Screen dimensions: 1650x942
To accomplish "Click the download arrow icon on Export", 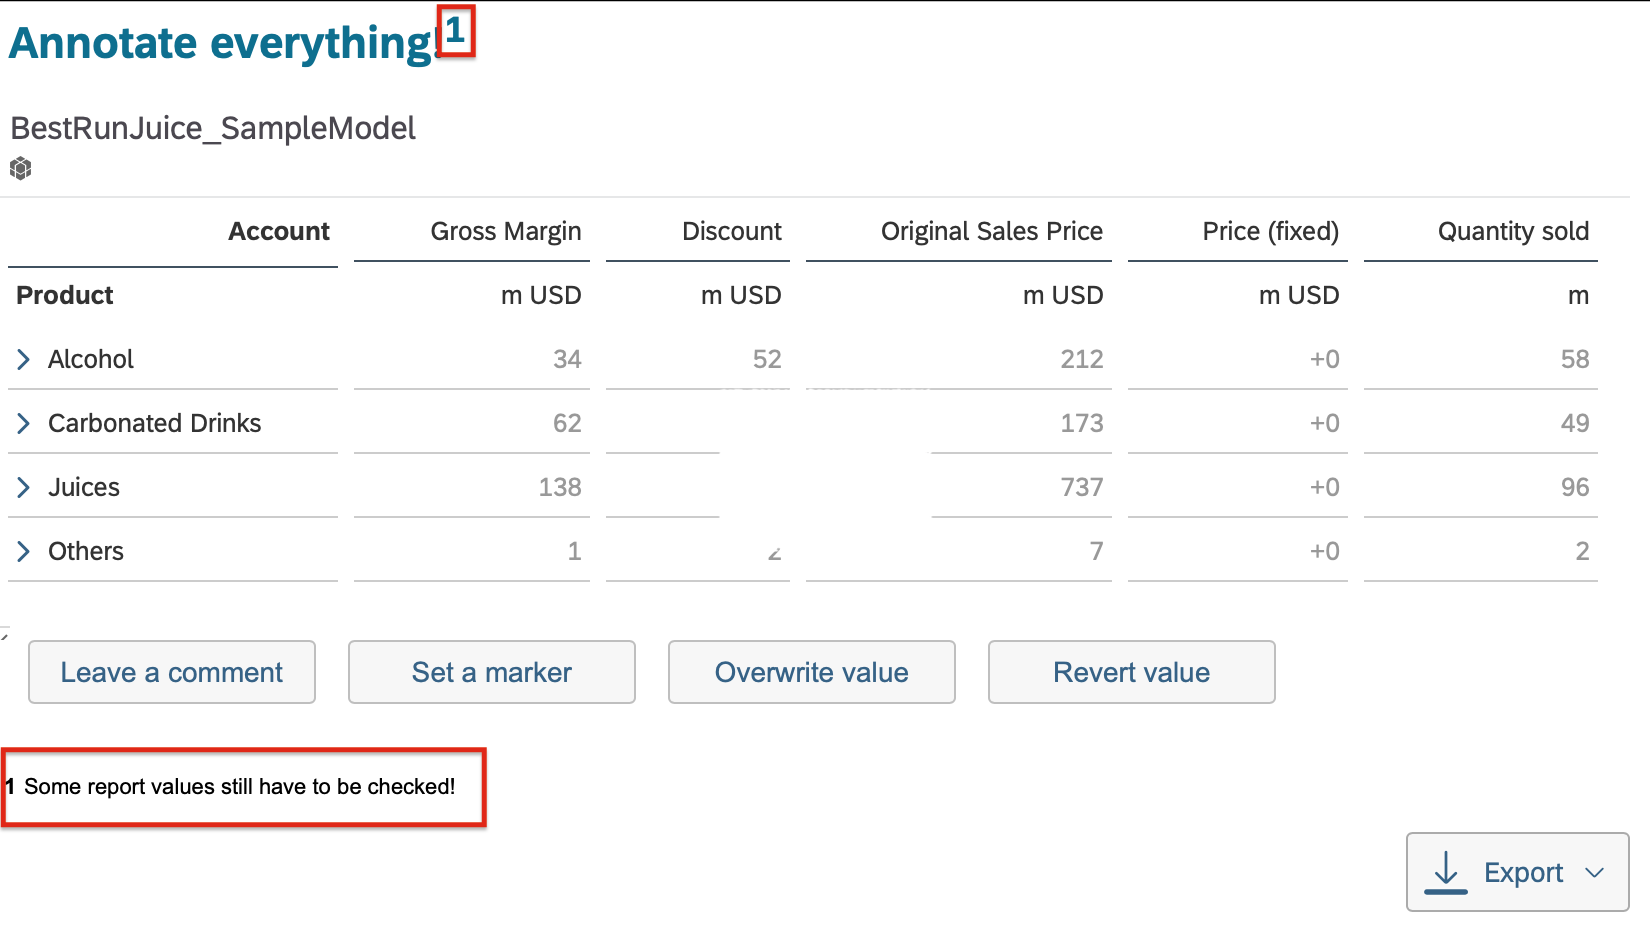I will 1446,872.
